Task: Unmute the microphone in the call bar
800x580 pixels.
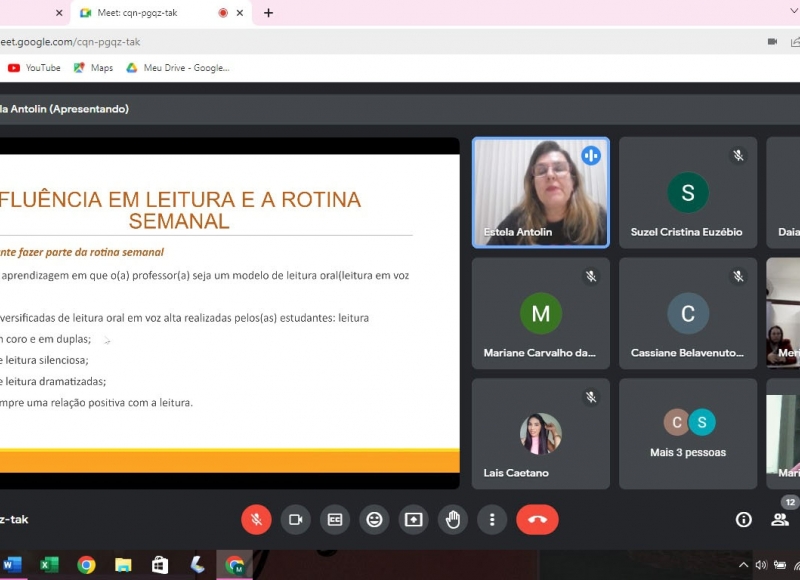Action: pyautogui.click(x=256, y=519)
